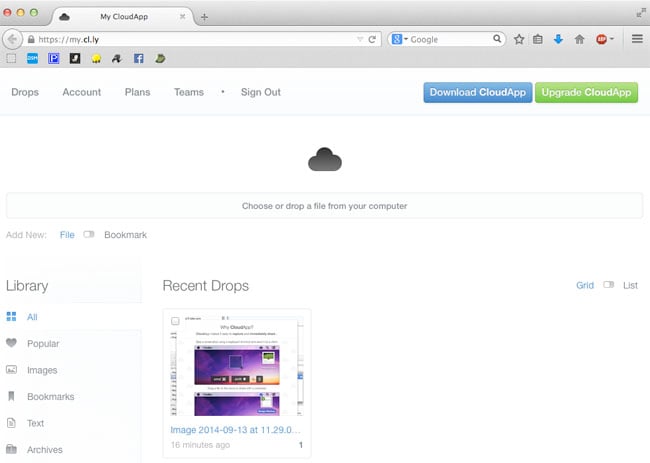This screenshot has width=650, height=463.
Task: Click the Popular heart icon
Action: coord(11,343)
